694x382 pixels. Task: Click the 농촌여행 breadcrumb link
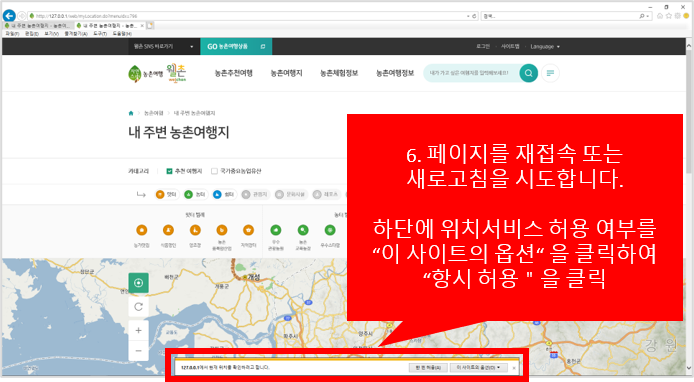154,113
